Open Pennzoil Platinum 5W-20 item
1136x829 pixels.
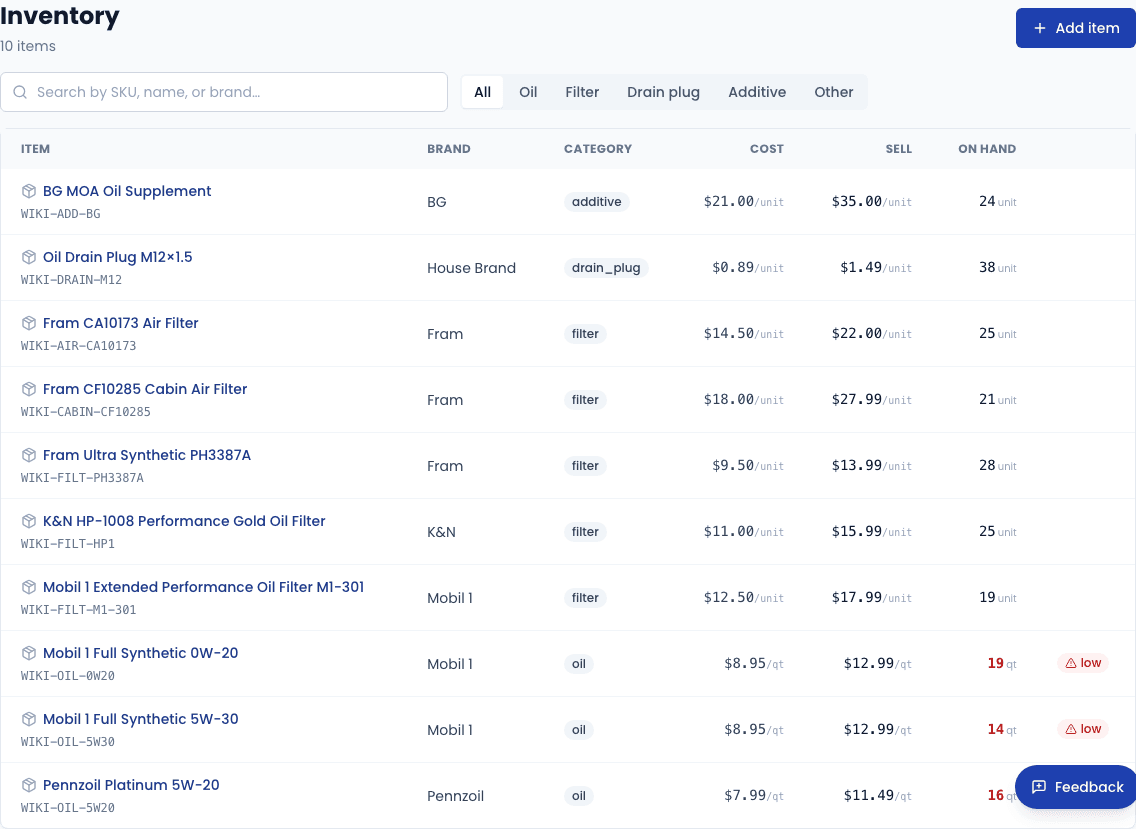click(131, 785)
